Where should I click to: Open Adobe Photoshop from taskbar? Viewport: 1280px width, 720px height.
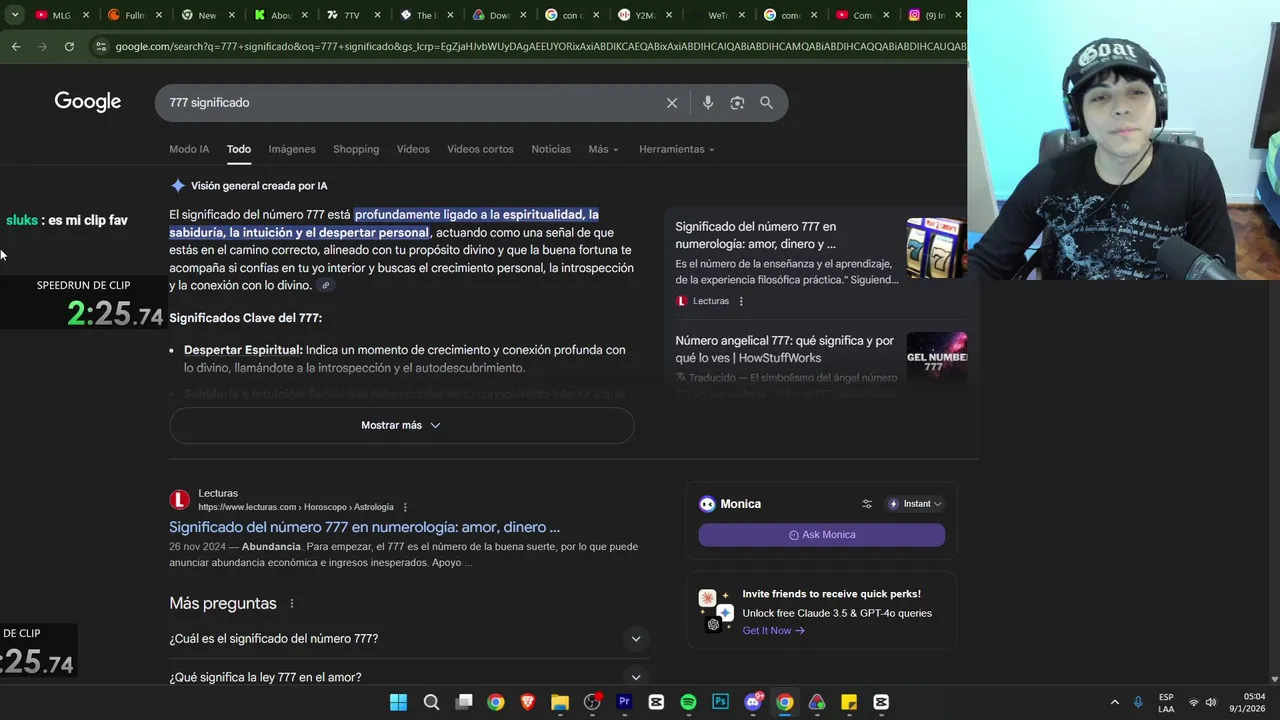point(720,702)
